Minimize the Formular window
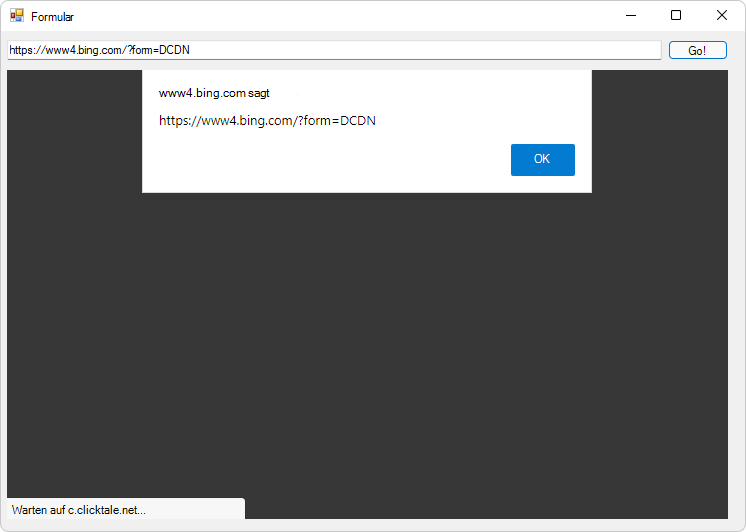Image resolution: width=746 pixels, height=532 pixels. pos(631,16)
